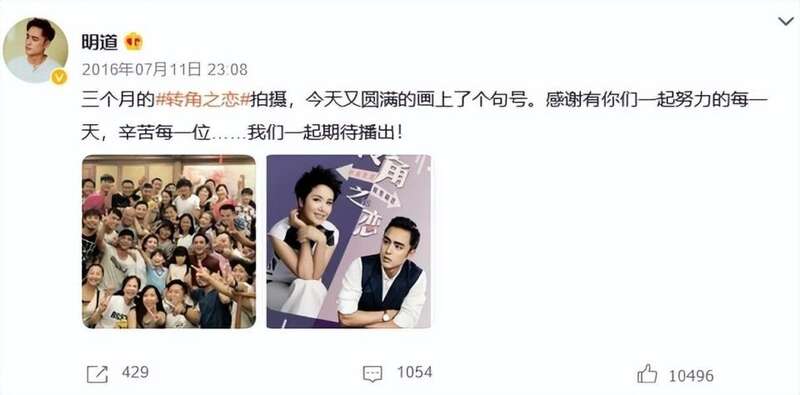Click the orange verified V badge

pyautogui.click(x=59, y=77)
